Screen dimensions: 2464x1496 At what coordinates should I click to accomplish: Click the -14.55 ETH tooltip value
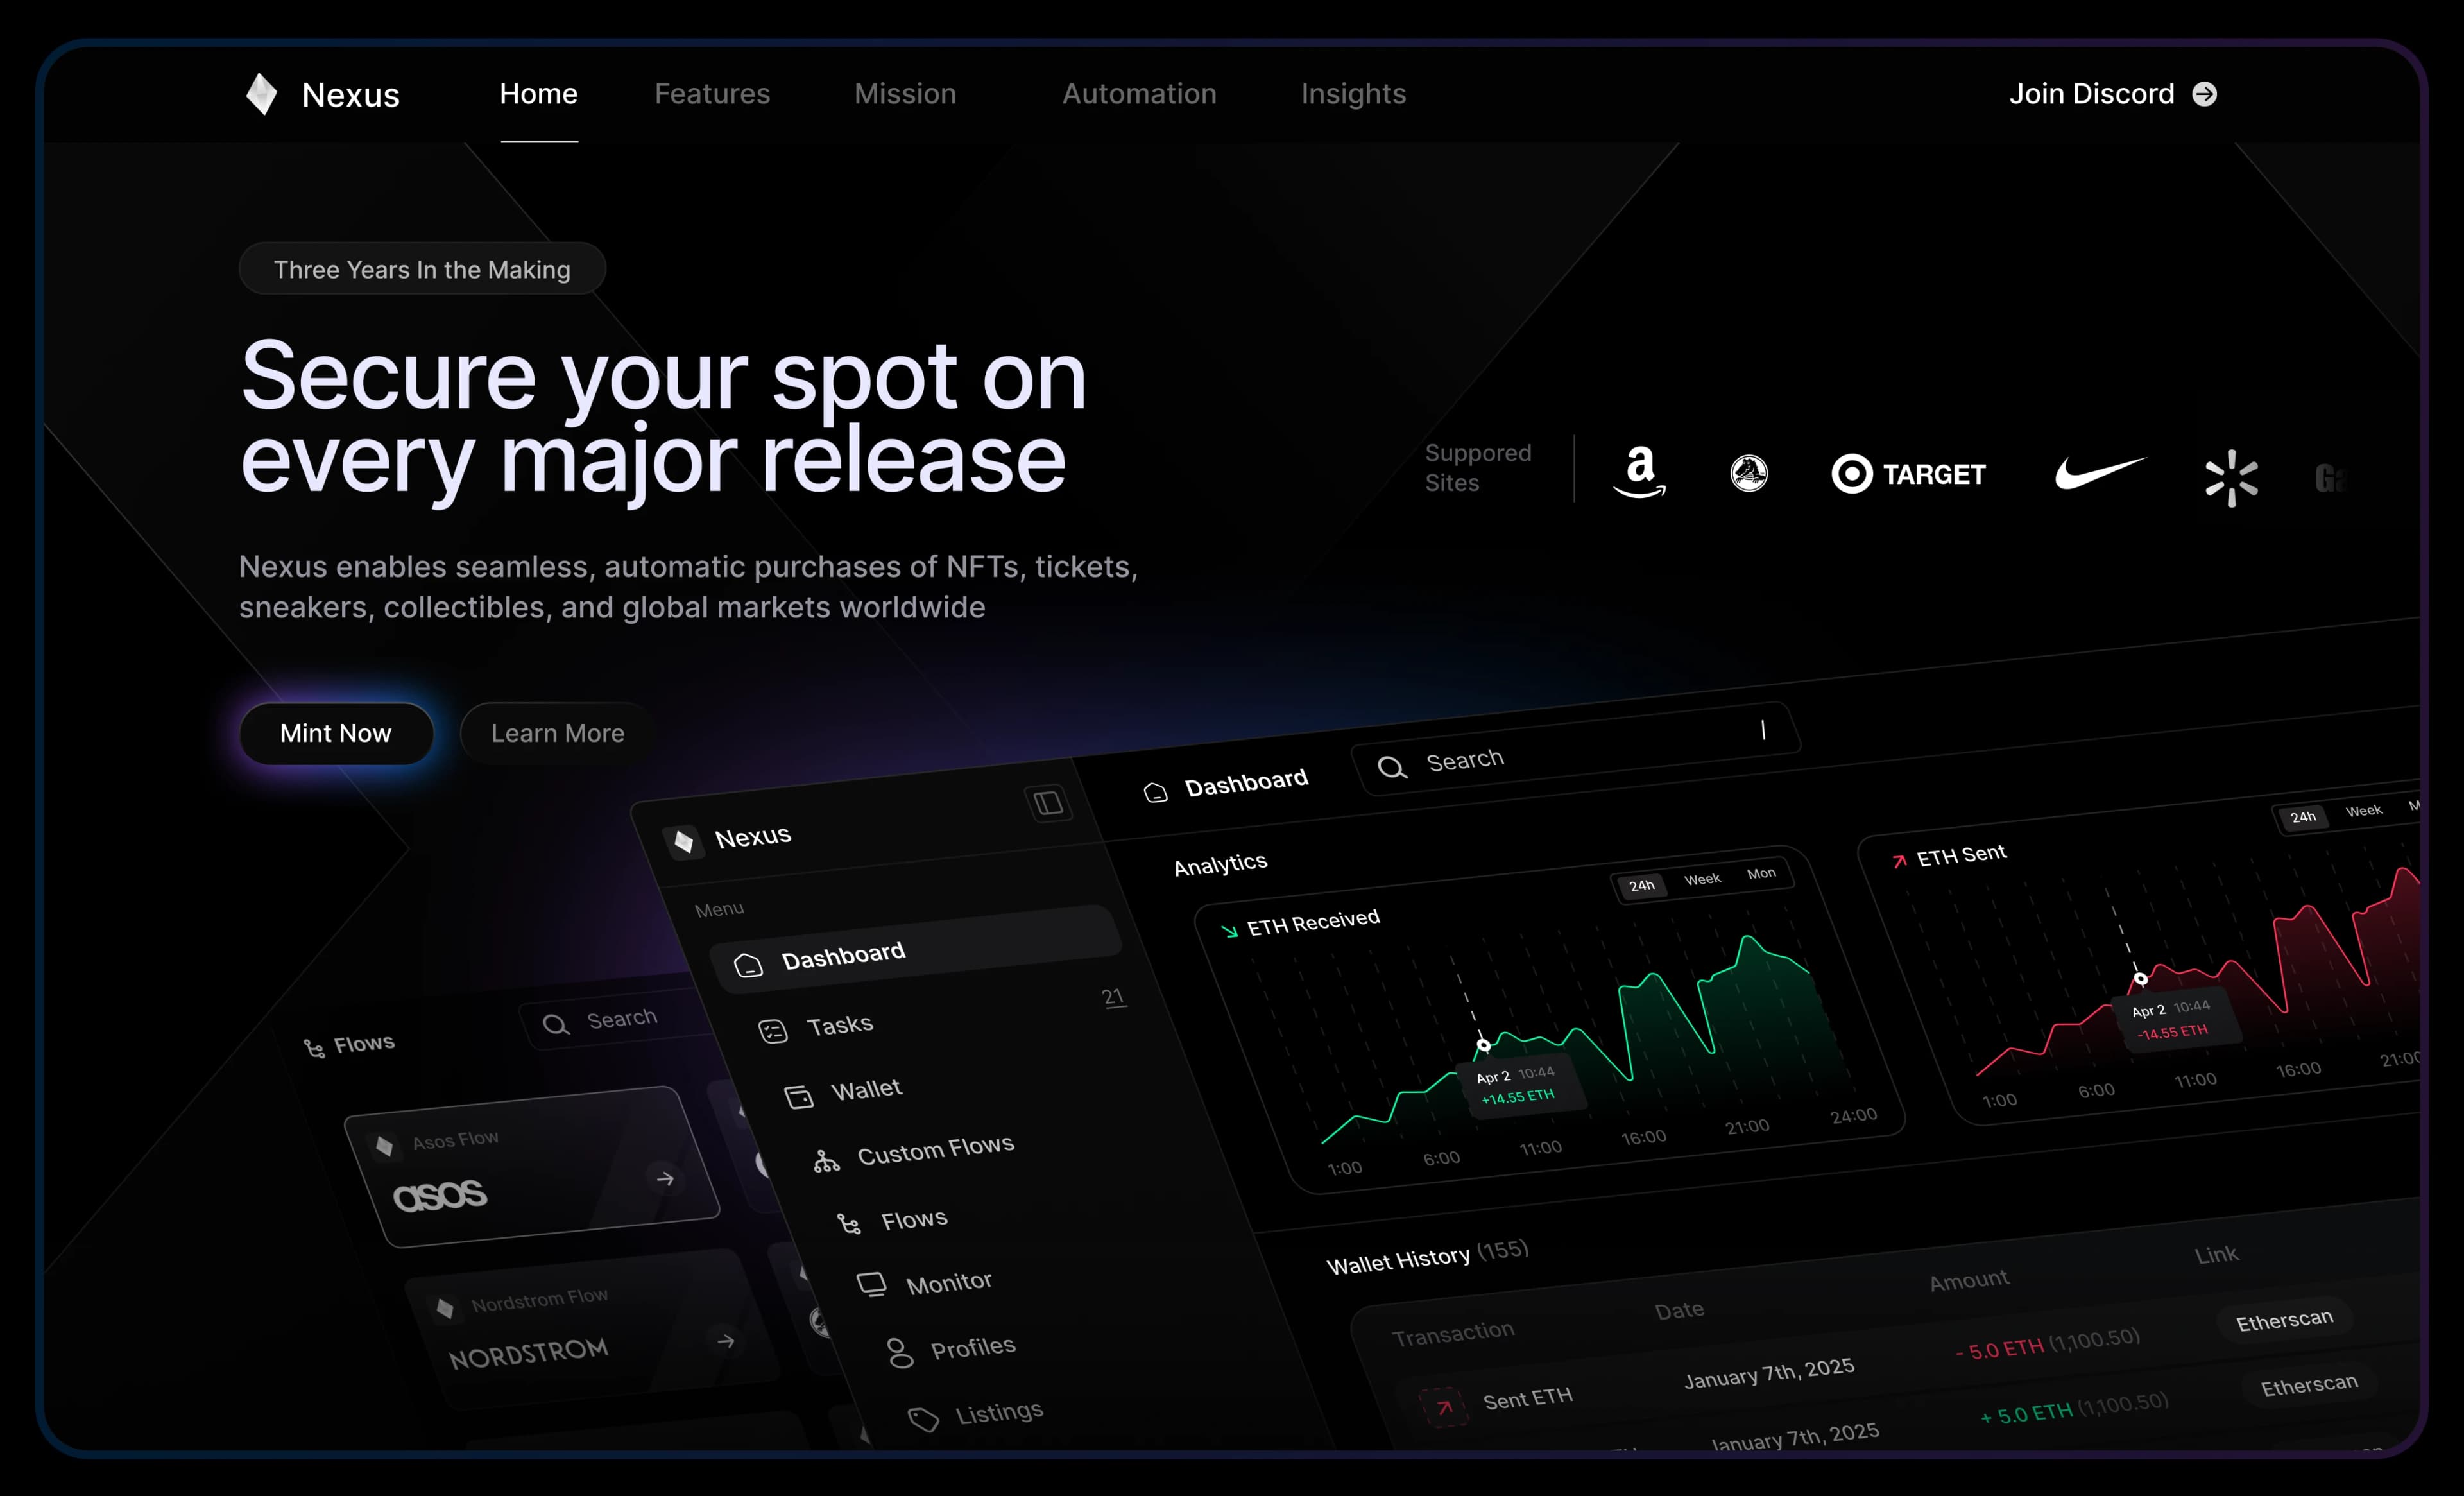point(2172,1032)
